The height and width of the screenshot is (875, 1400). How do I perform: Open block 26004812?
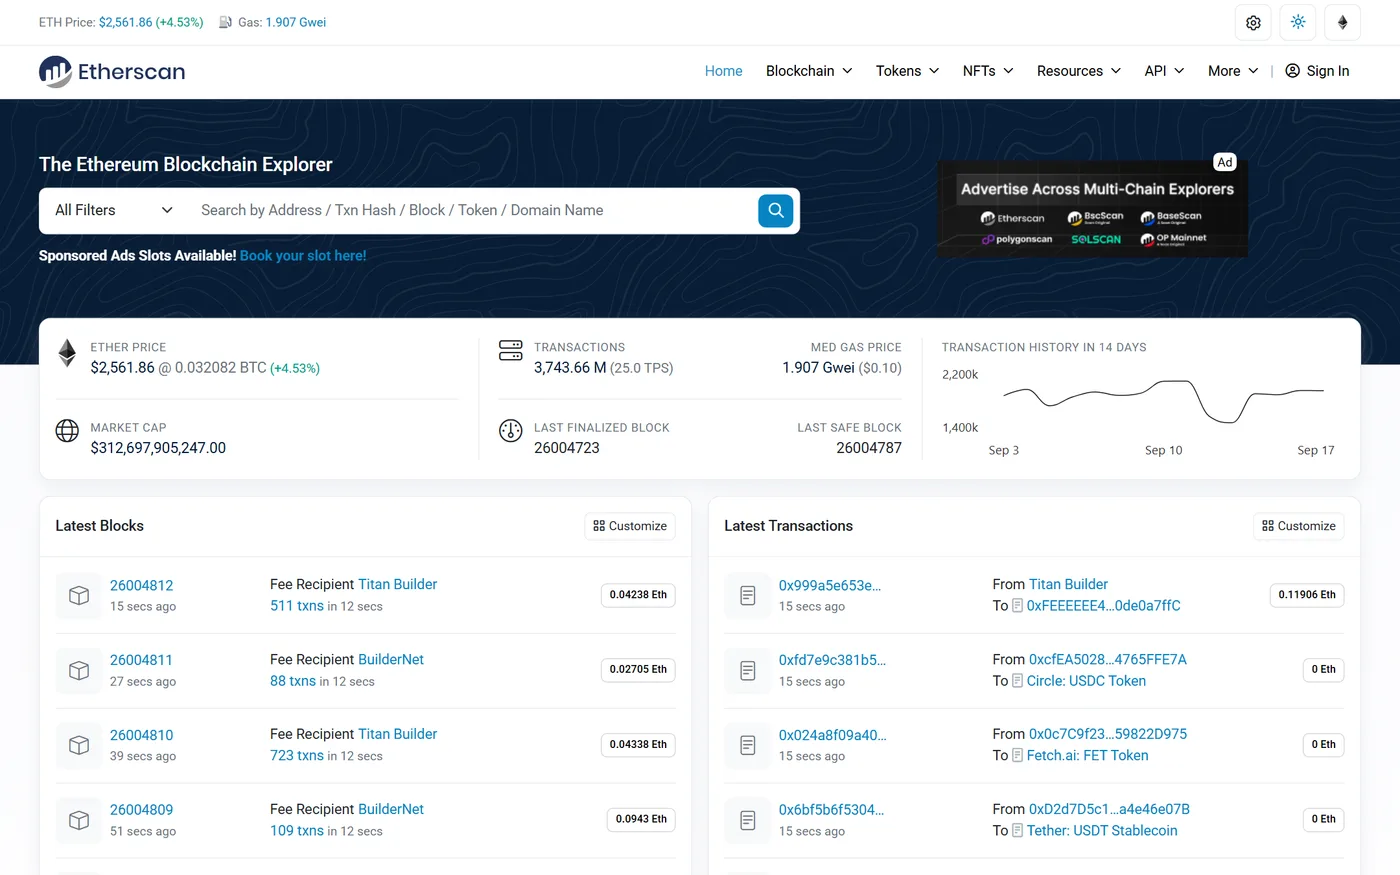pyautogui.click(x=141, y=585)
